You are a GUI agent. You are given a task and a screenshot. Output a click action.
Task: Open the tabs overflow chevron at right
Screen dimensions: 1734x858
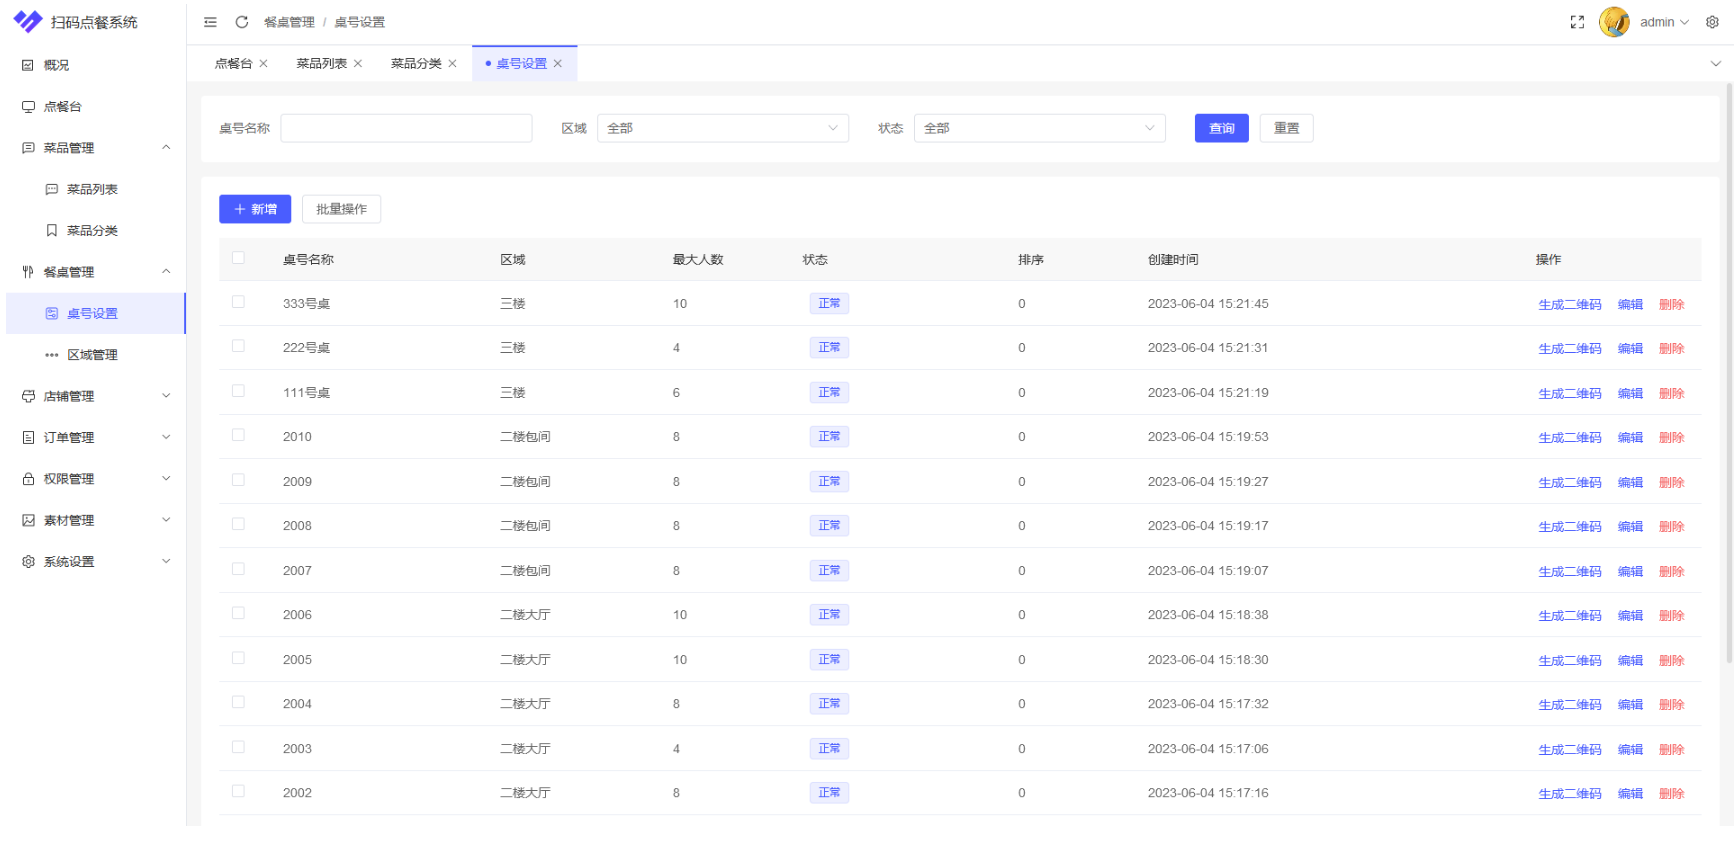[x=1716, y=63]
